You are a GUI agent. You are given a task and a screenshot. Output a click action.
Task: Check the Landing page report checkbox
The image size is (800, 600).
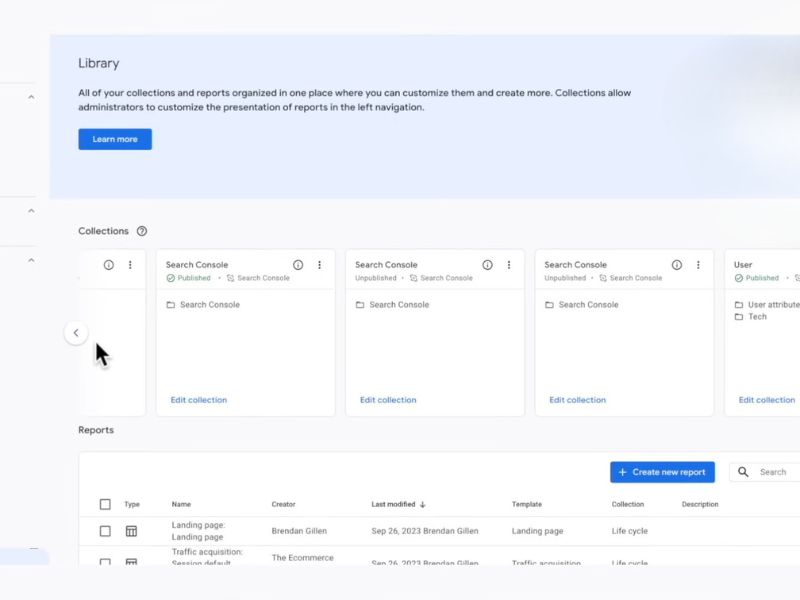(x=104, y=530)
